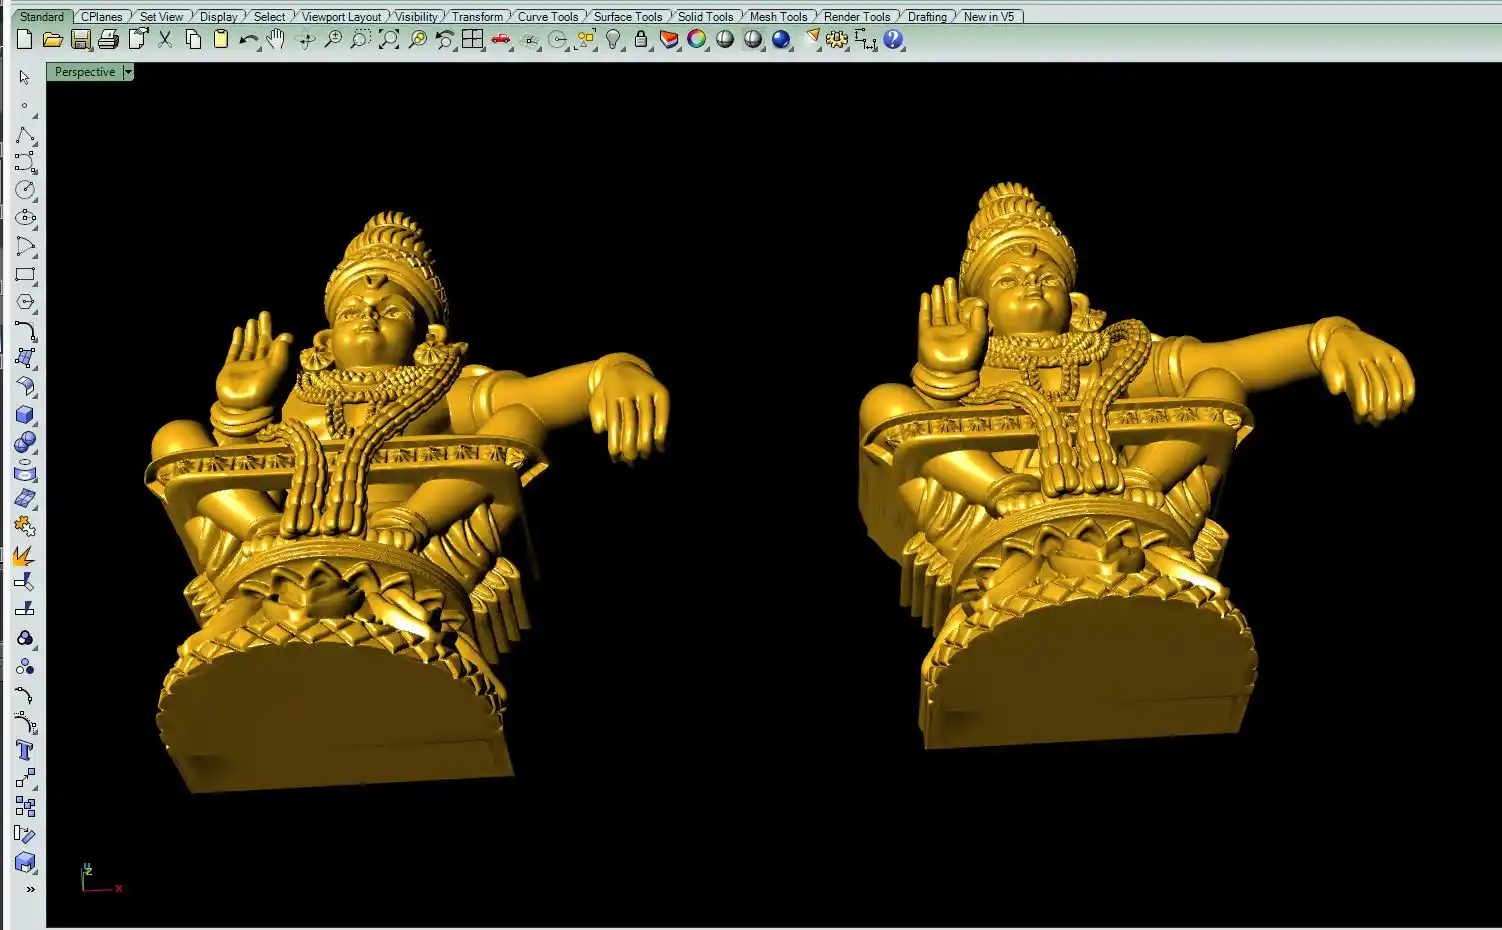Select the Text object tool
The height and width of the screenshot is (930, 1502).
[x=25, y=751]
